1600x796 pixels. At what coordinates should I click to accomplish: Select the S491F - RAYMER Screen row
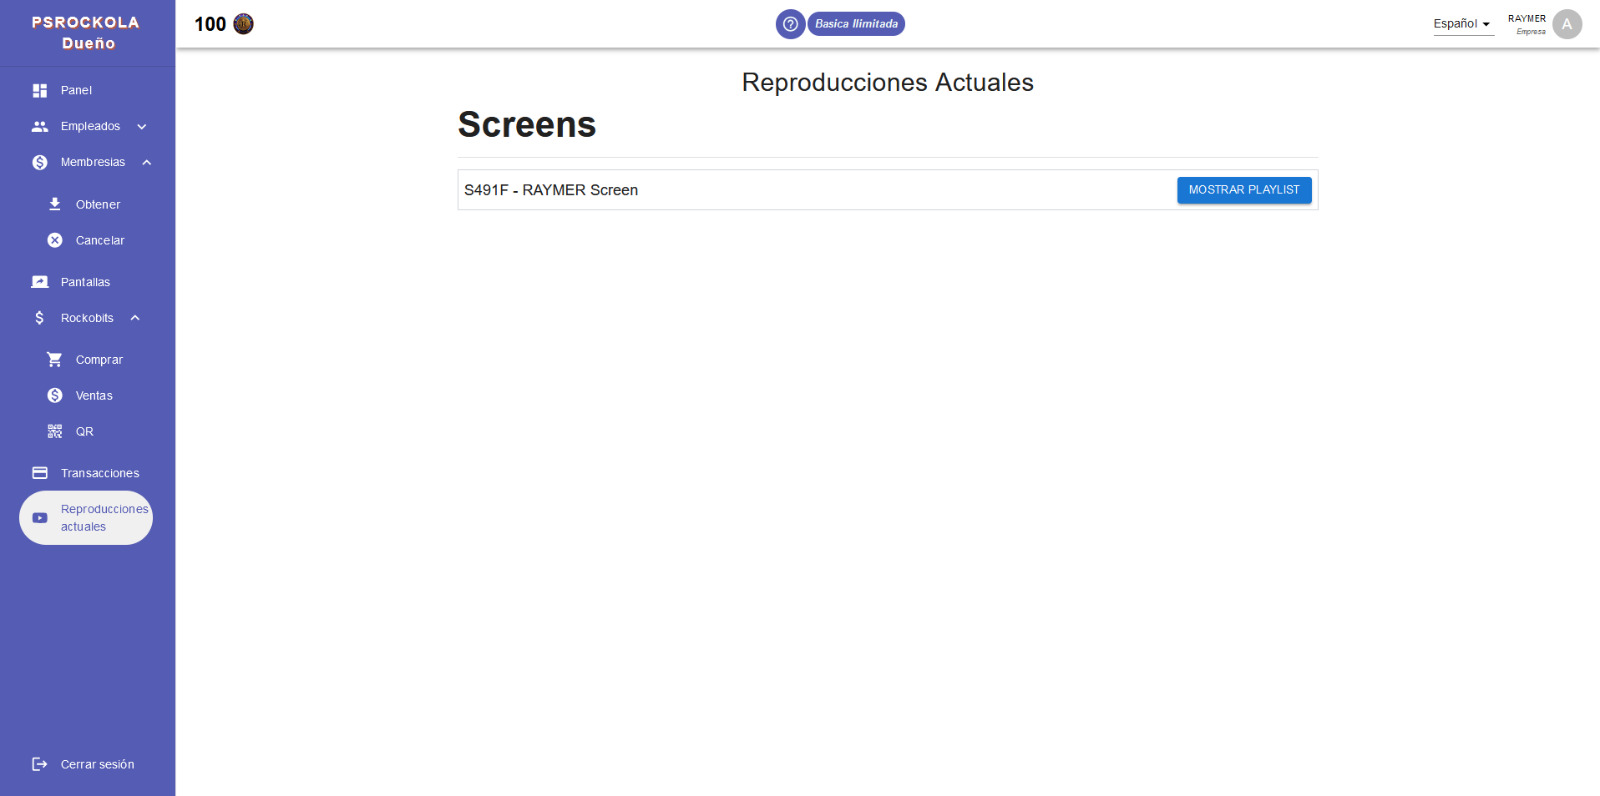pos(888,190)
